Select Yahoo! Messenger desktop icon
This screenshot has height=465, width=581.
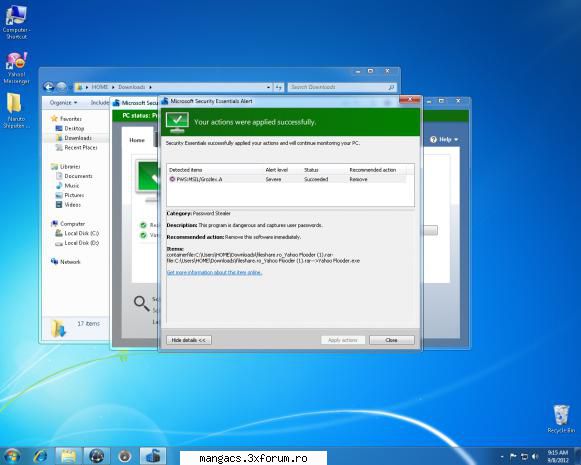coord(16,68)
